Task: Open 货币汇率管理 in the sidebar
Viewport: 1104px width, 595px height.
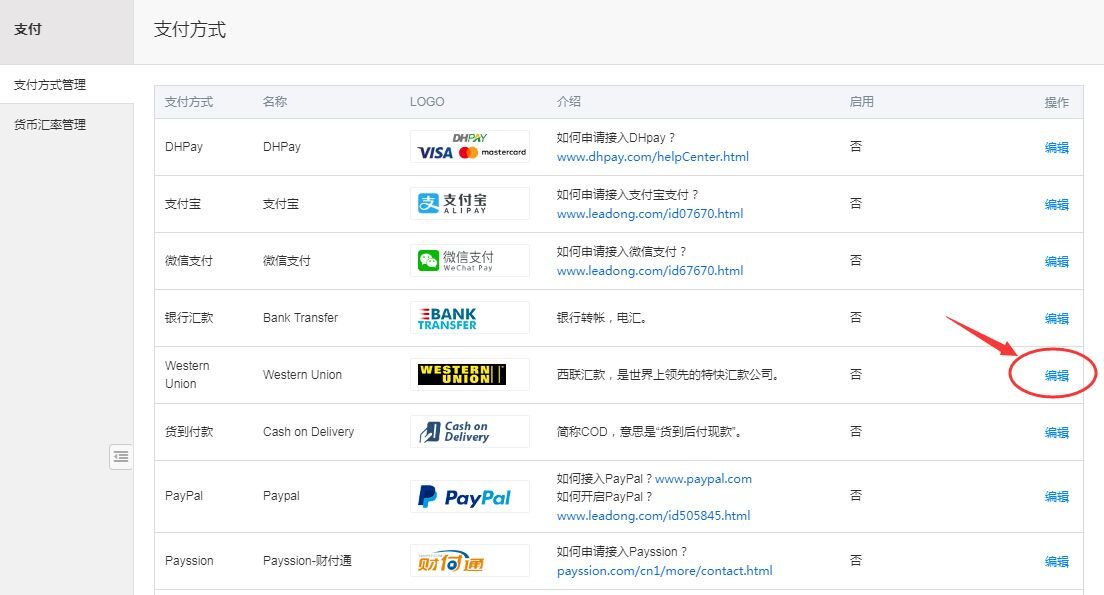Action: [50, 125]
